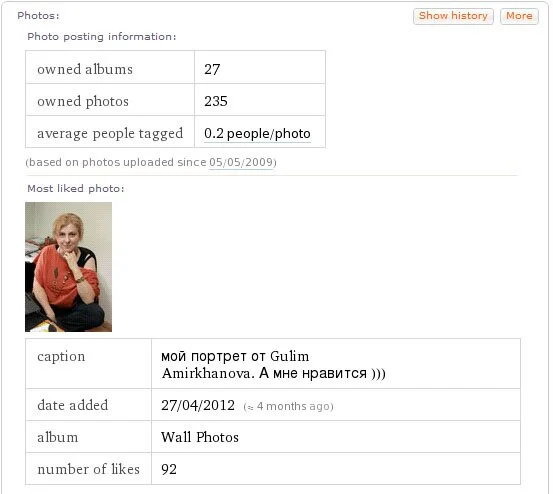Select the owned albums count 27
Viewport: 553px width, 494px height.
[x=212, y=69]
